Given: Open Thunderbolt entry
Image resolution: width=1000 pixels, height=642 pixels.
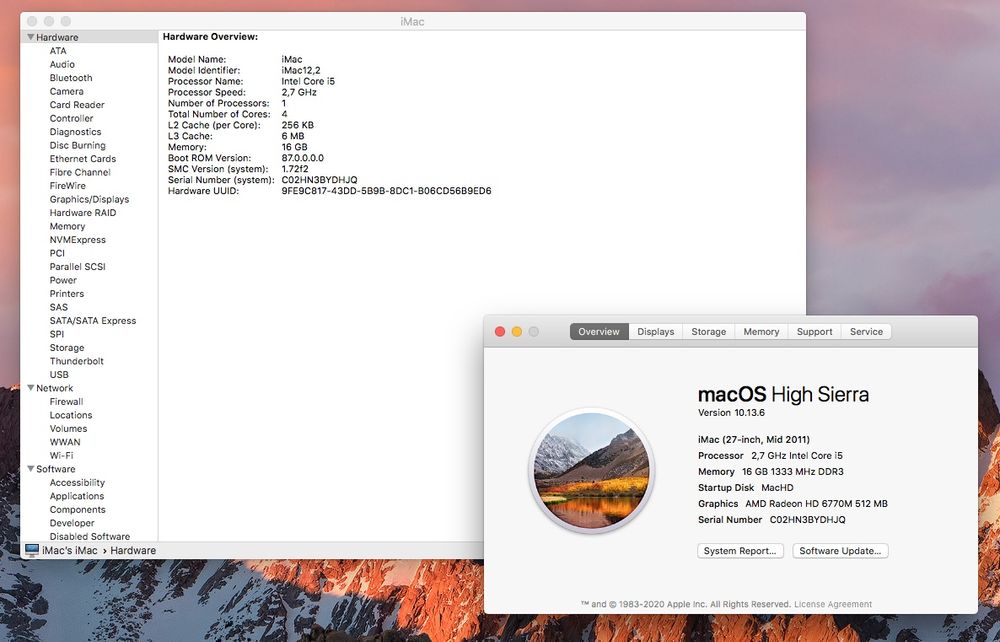Looking at the screenshot, I should tap(77, 361).
